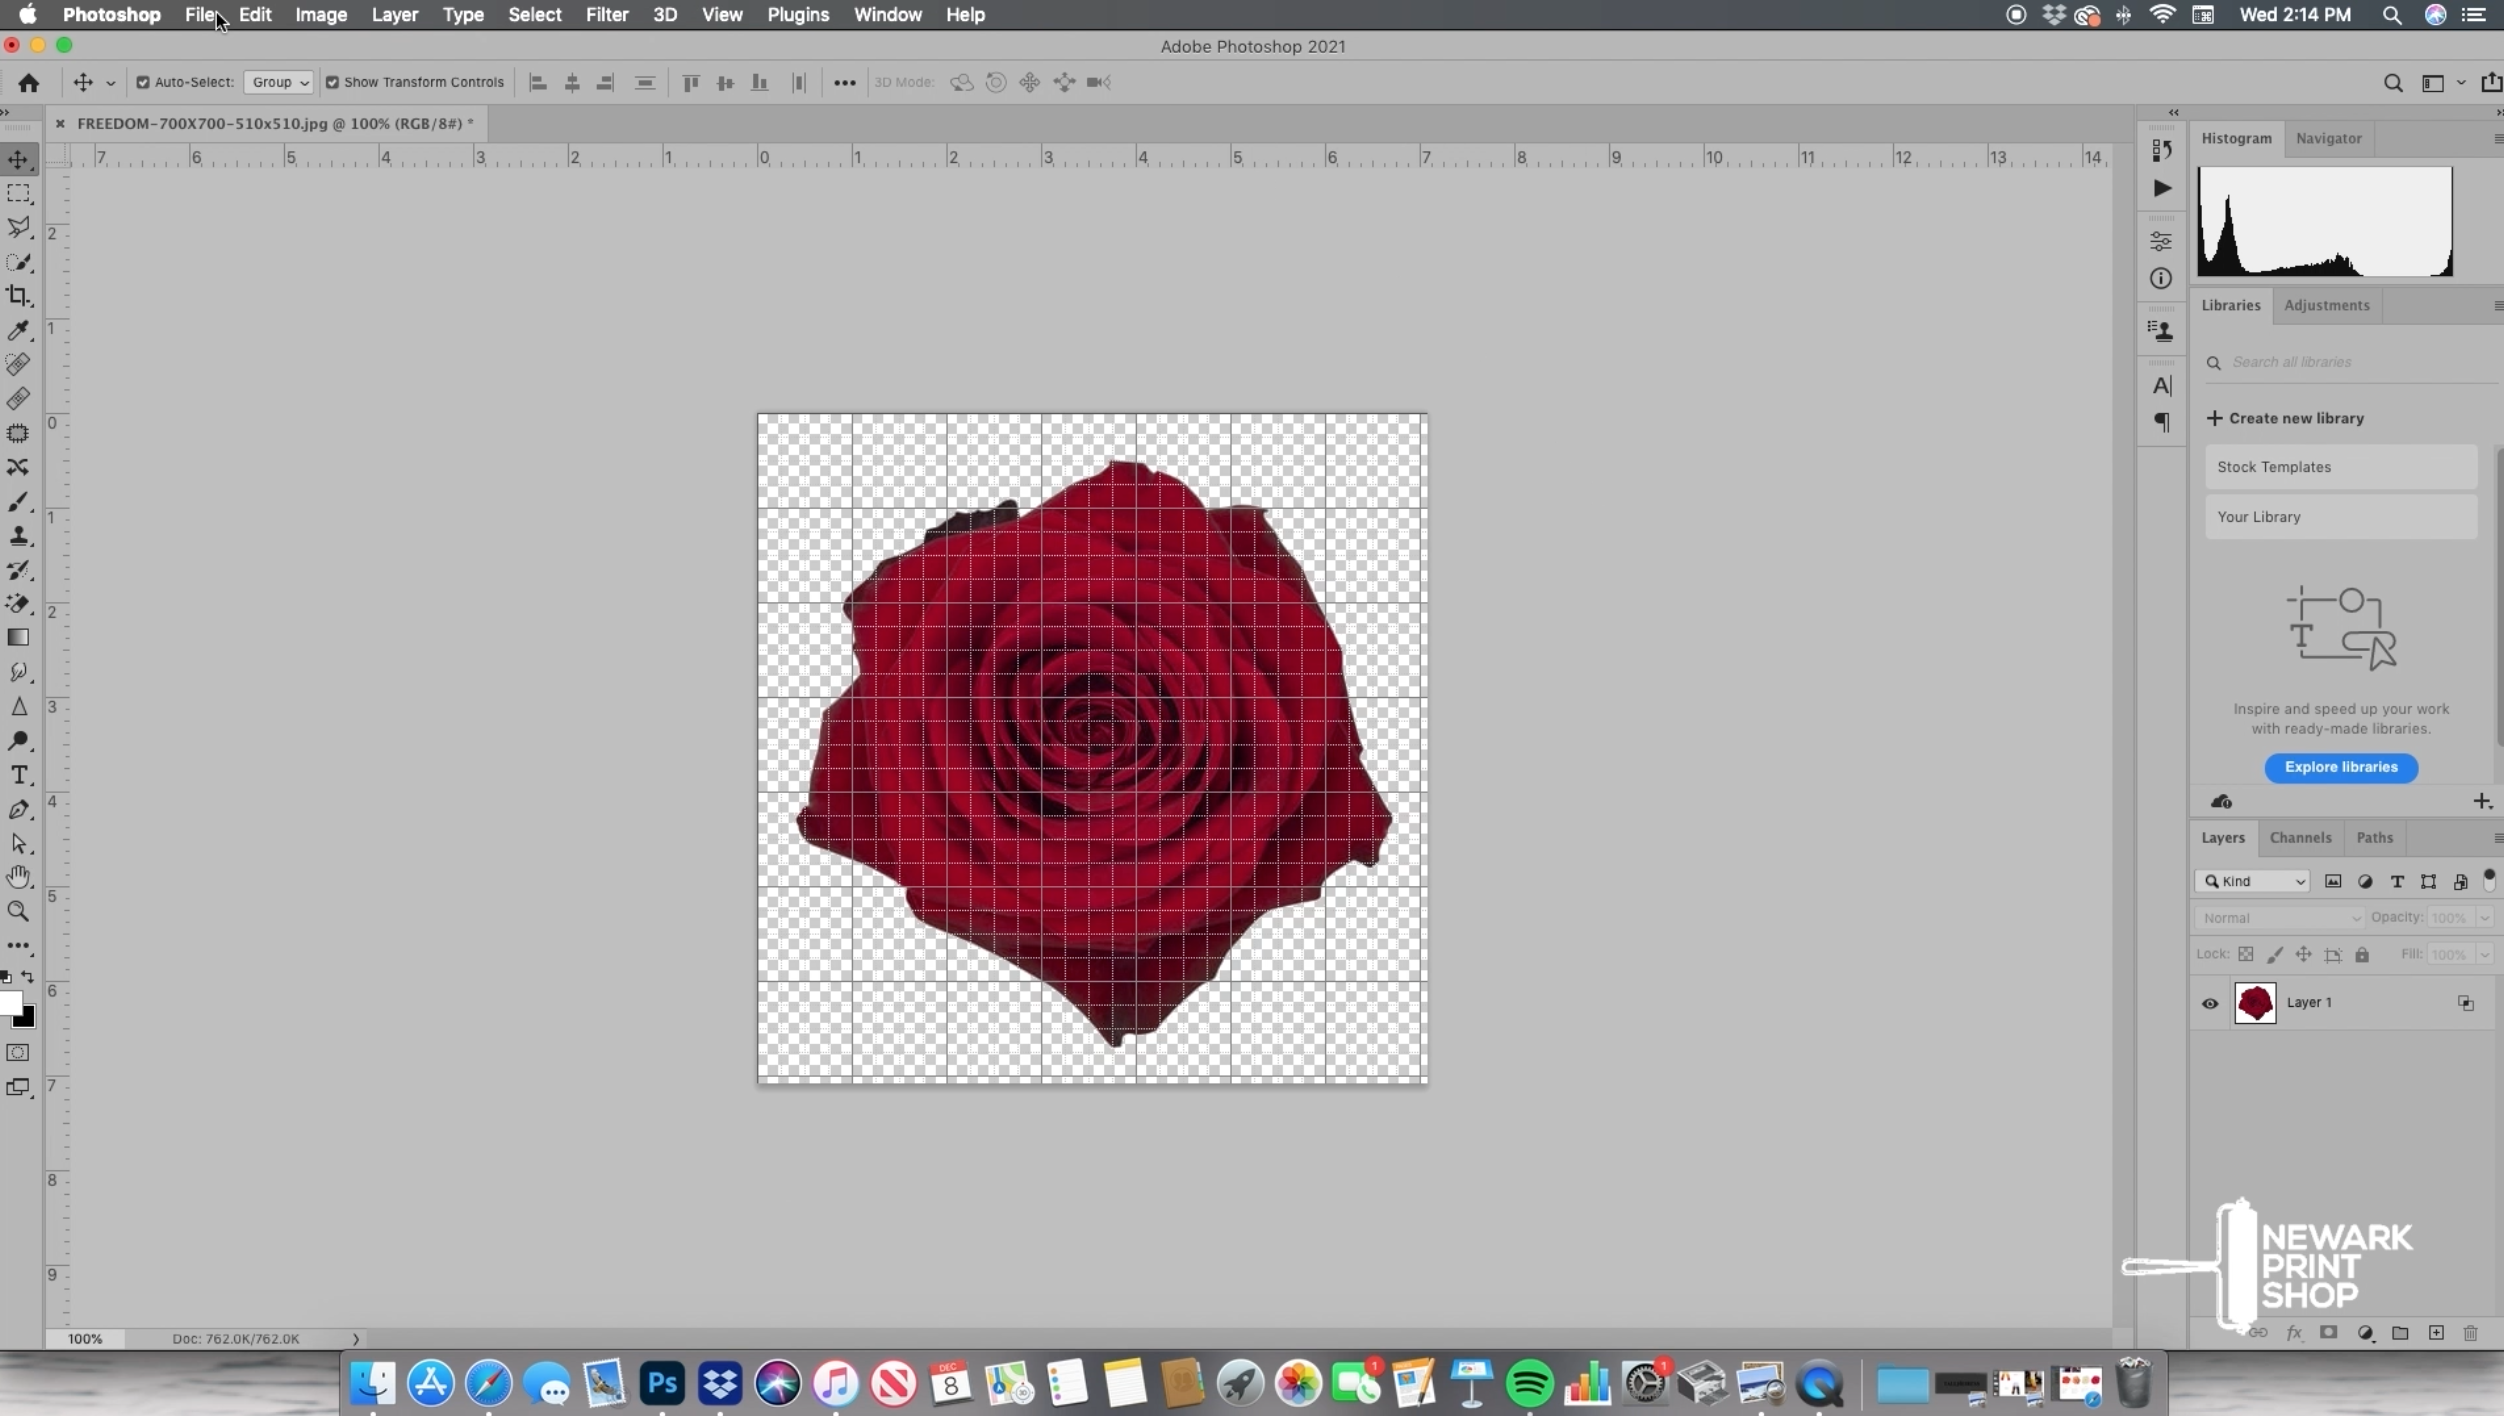Open the Filter menu
2504x1416 pixels.
coord(606,15)
